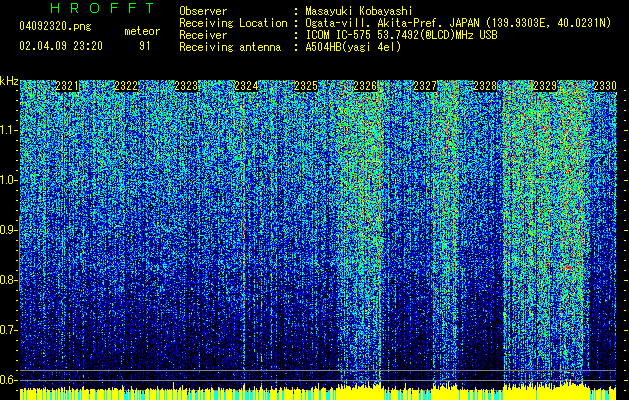The width and height of the screenshot is (629, 400).
Task: Click the HROFFT title text
Action: tap(103, 8)
